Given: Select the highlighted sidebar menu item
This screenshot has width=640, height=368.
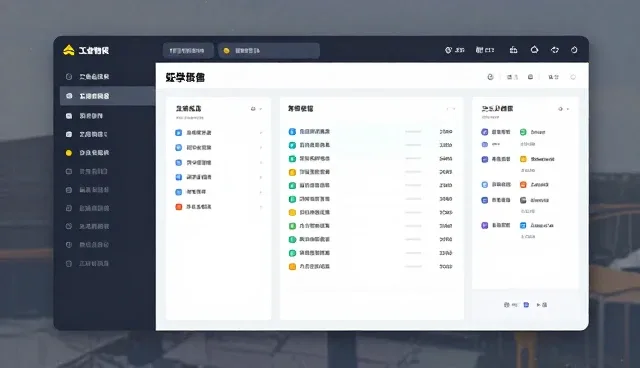Looking at the screenshot, I should (x=107, y=96).
